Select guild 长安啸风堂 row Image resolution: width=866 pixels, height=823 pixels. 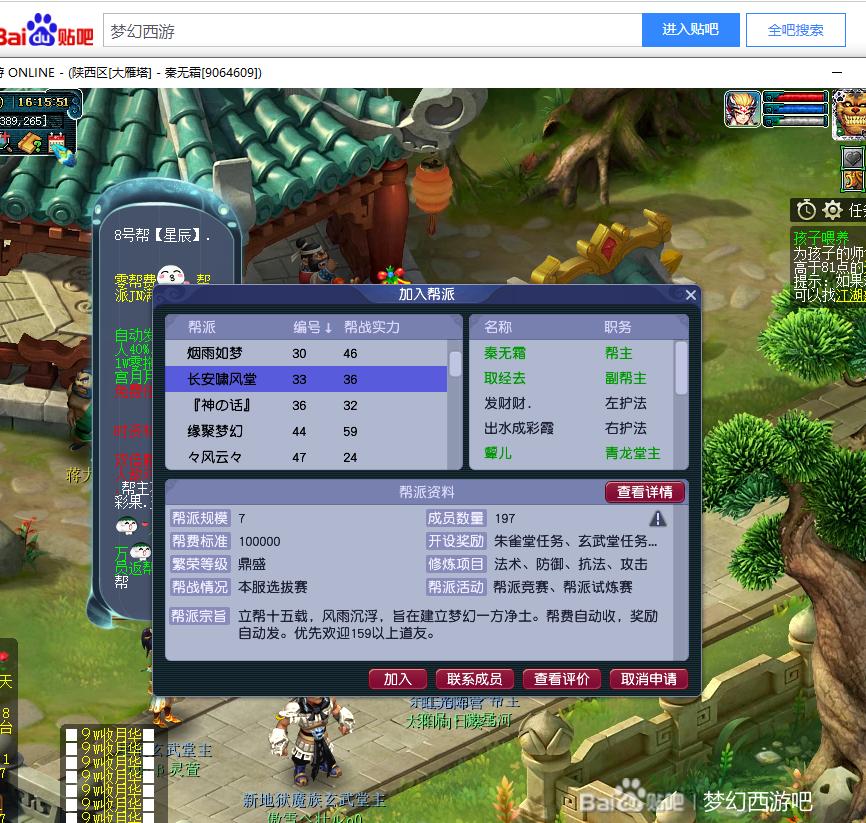(306, 379)
